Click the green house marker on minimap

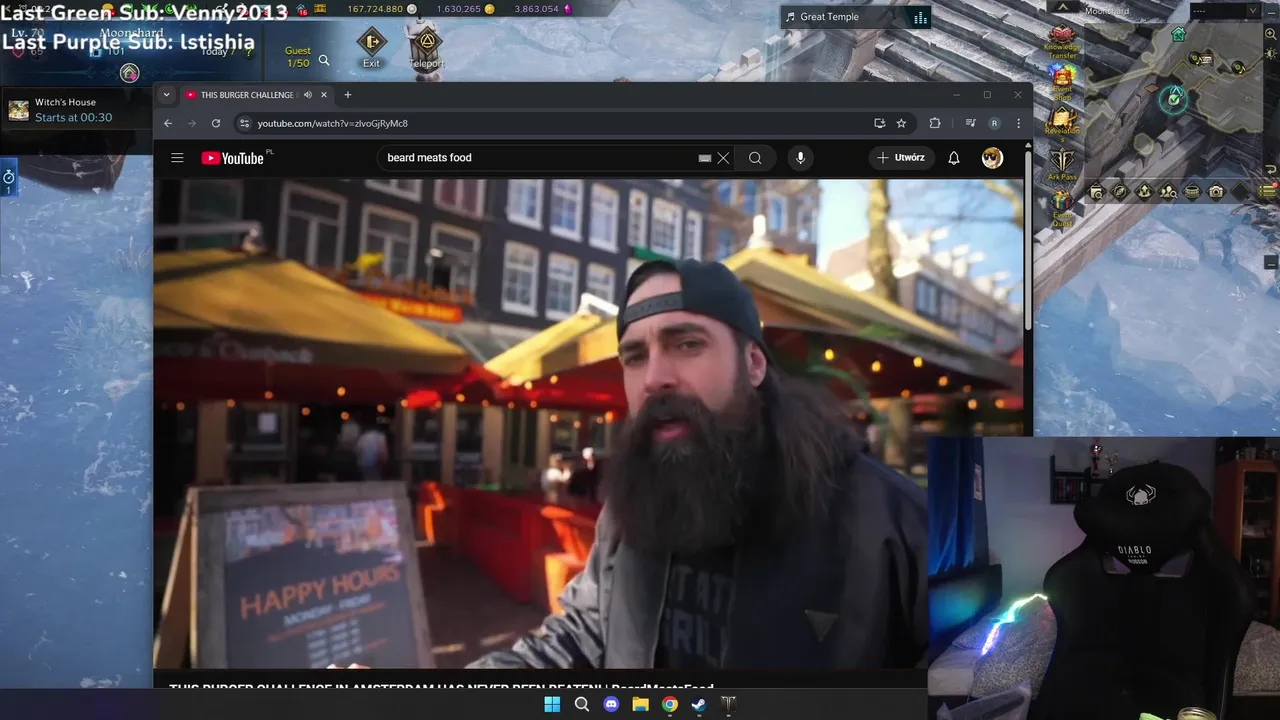coord(1179,35)
